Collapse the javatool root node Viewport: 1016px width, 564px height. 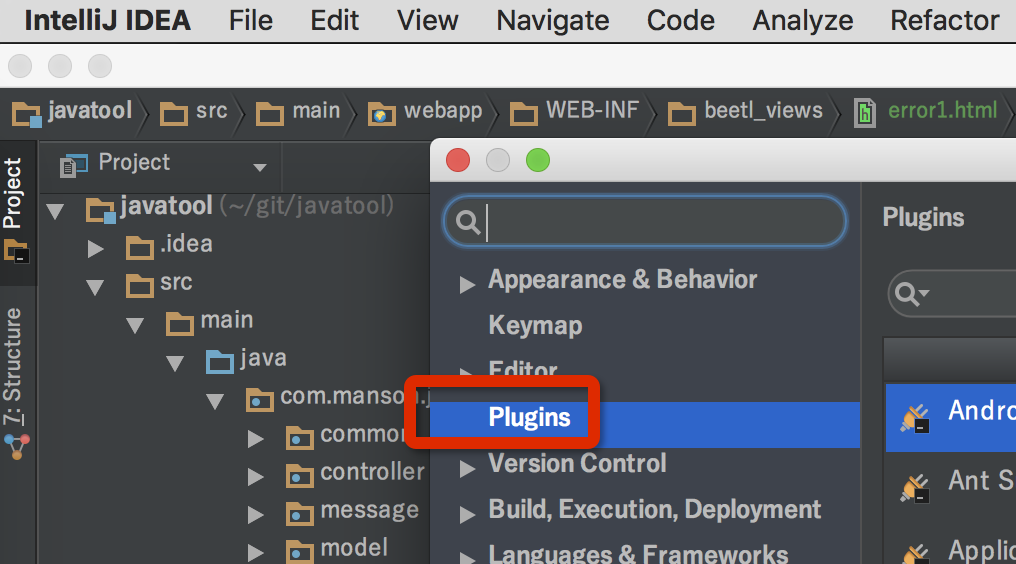[56, 211]
